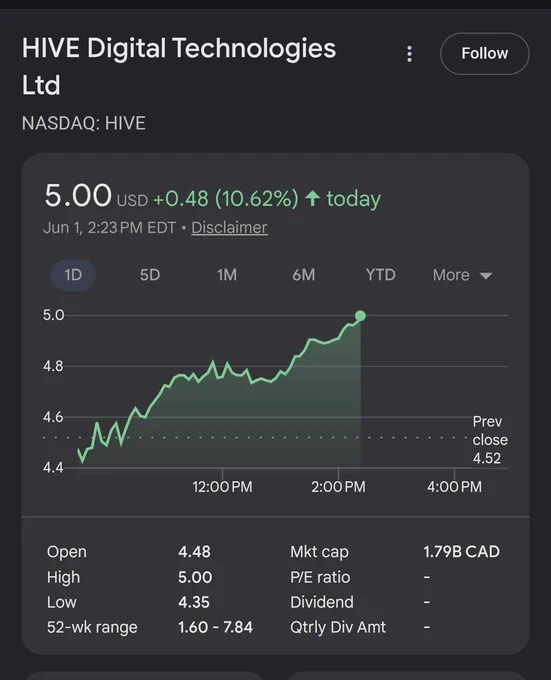Click the 52-wk range value
551x680 pixels.
coord(215,627)
